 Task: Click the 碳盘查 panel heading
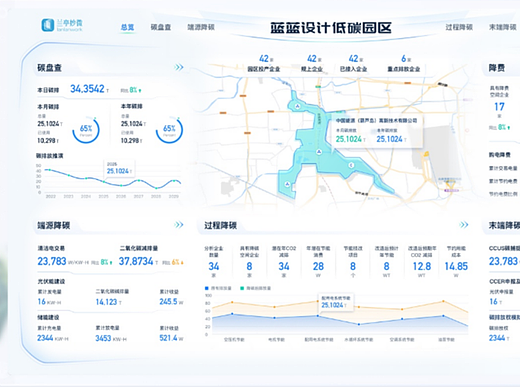pos(49,68)
